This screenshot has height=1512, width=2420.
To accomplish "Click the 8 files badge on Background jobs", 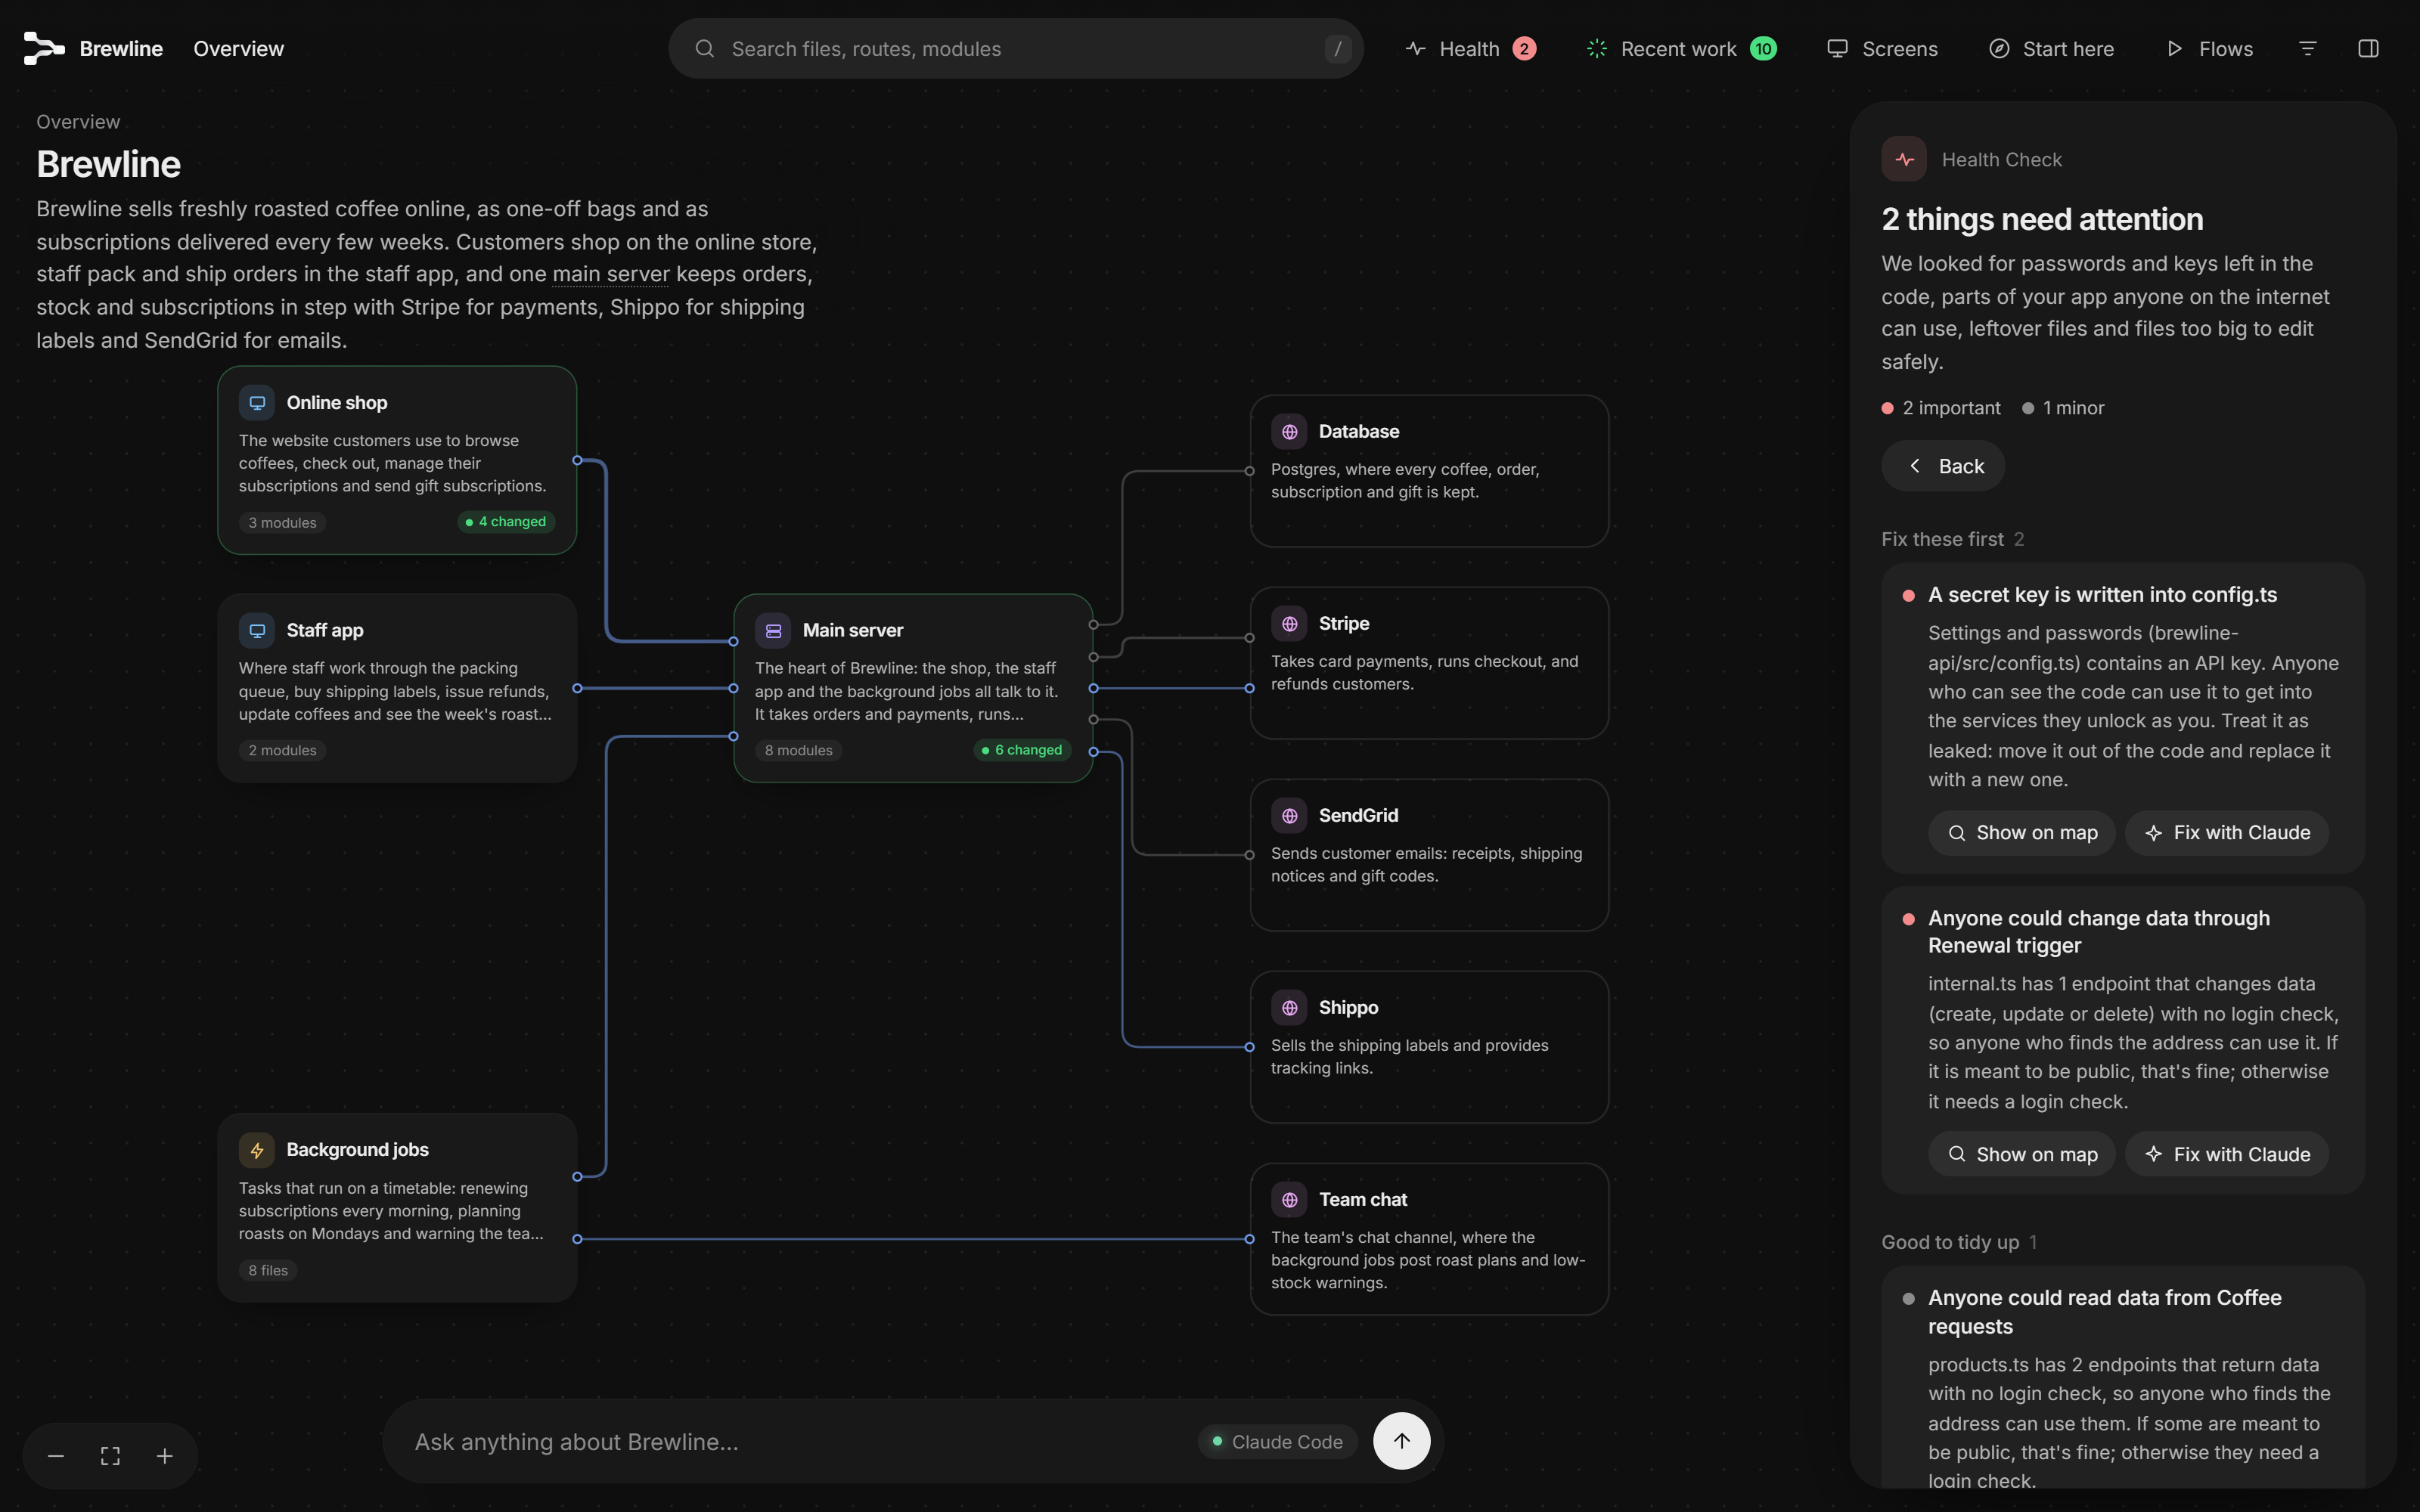I will [268, 1270].
